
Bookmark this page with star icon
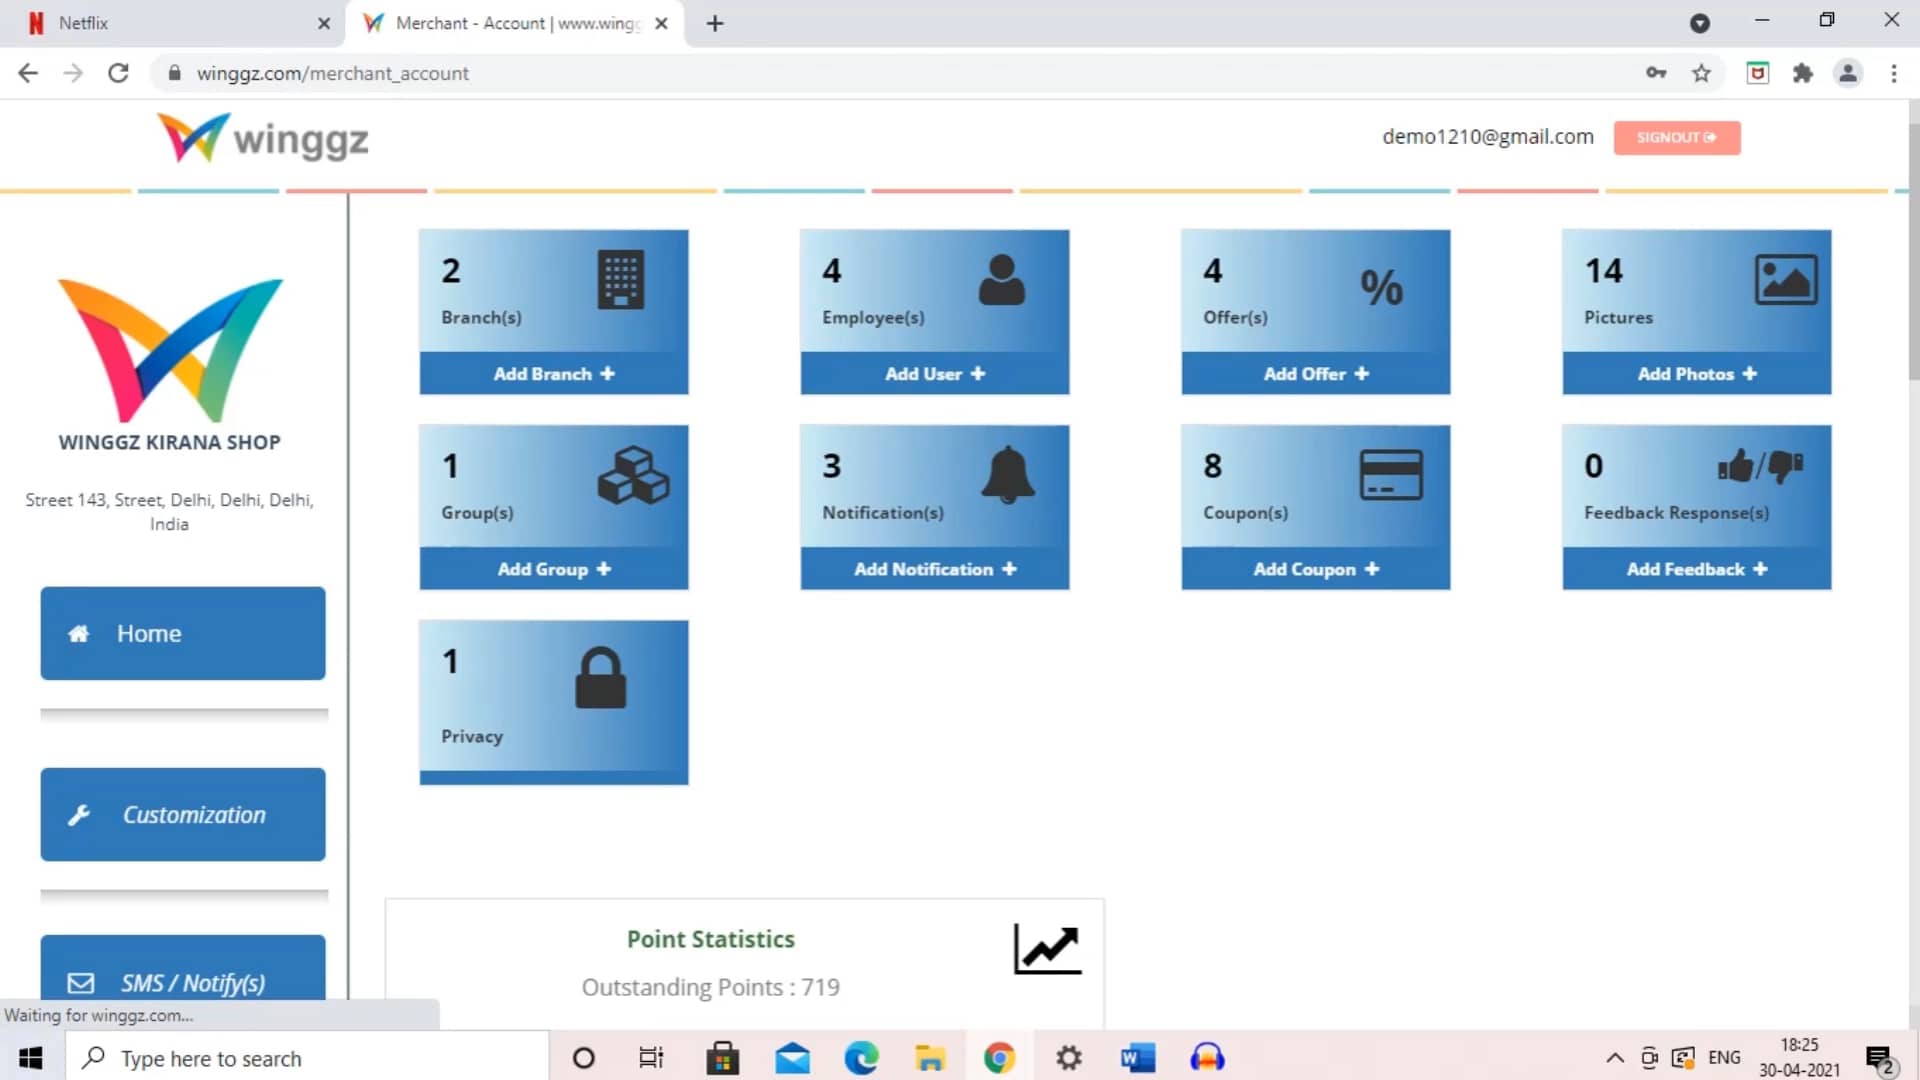(x=1701, y=73)
